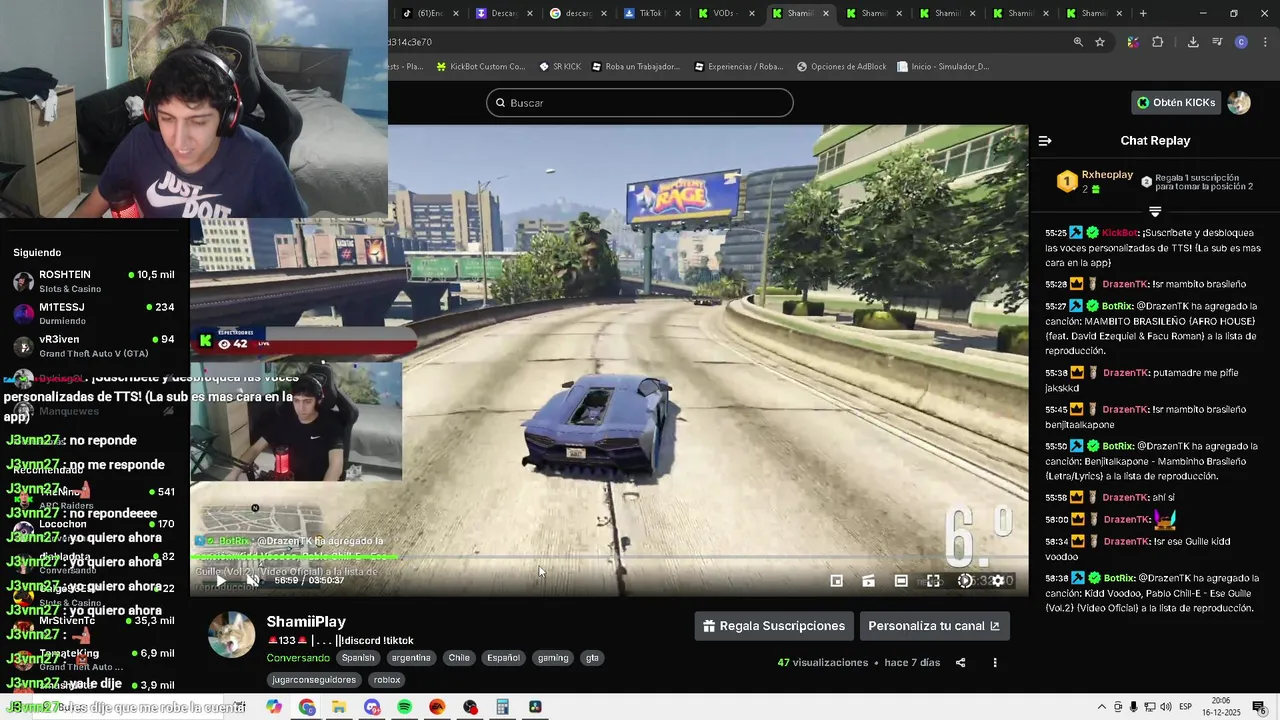Select the Spanish tag
Screen dimensions: 1280x720
pos(358,658)
